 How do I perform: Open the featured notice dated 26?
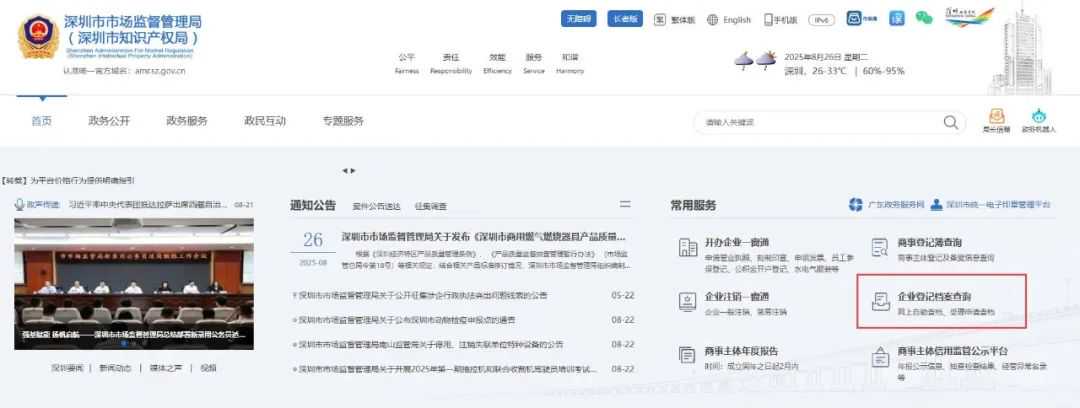pos(484,236)
